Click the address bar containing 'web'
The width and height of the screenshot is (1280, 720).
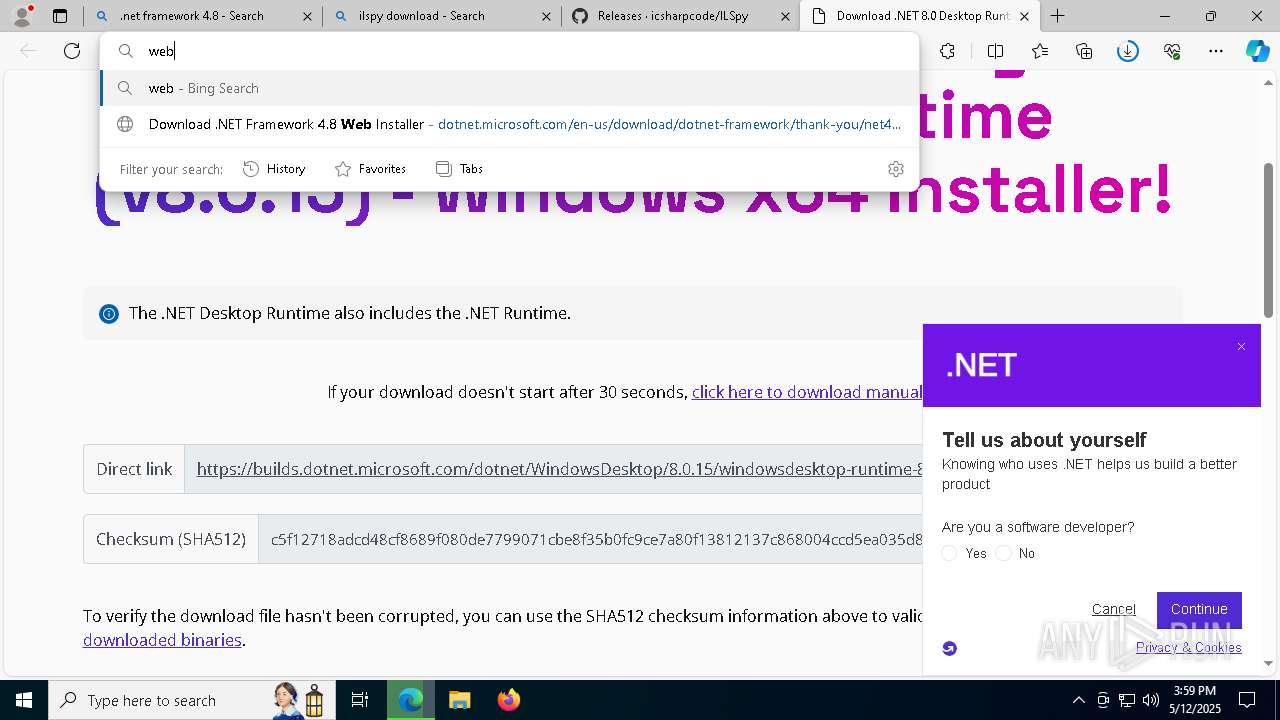pos(509,51)
